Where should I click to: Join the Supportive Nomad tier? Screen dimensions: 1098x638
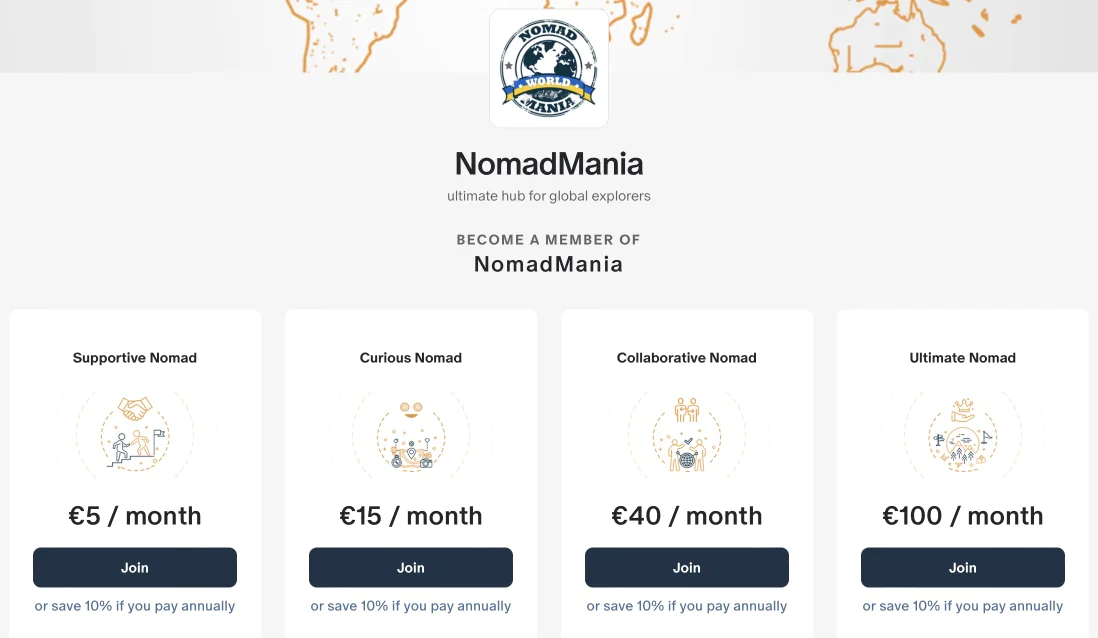(x=135, y=567)
